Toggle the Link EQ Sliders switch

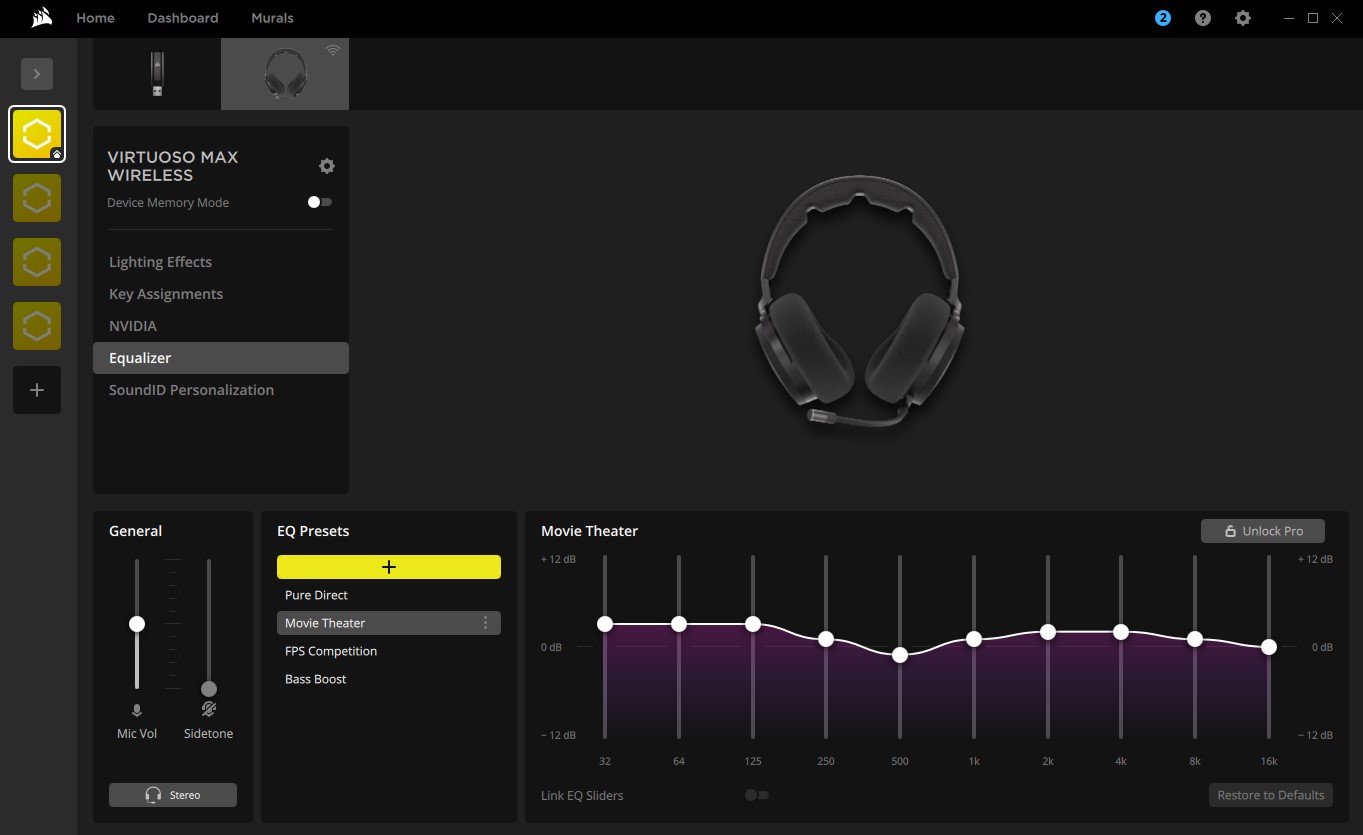(x=757, y=795)
